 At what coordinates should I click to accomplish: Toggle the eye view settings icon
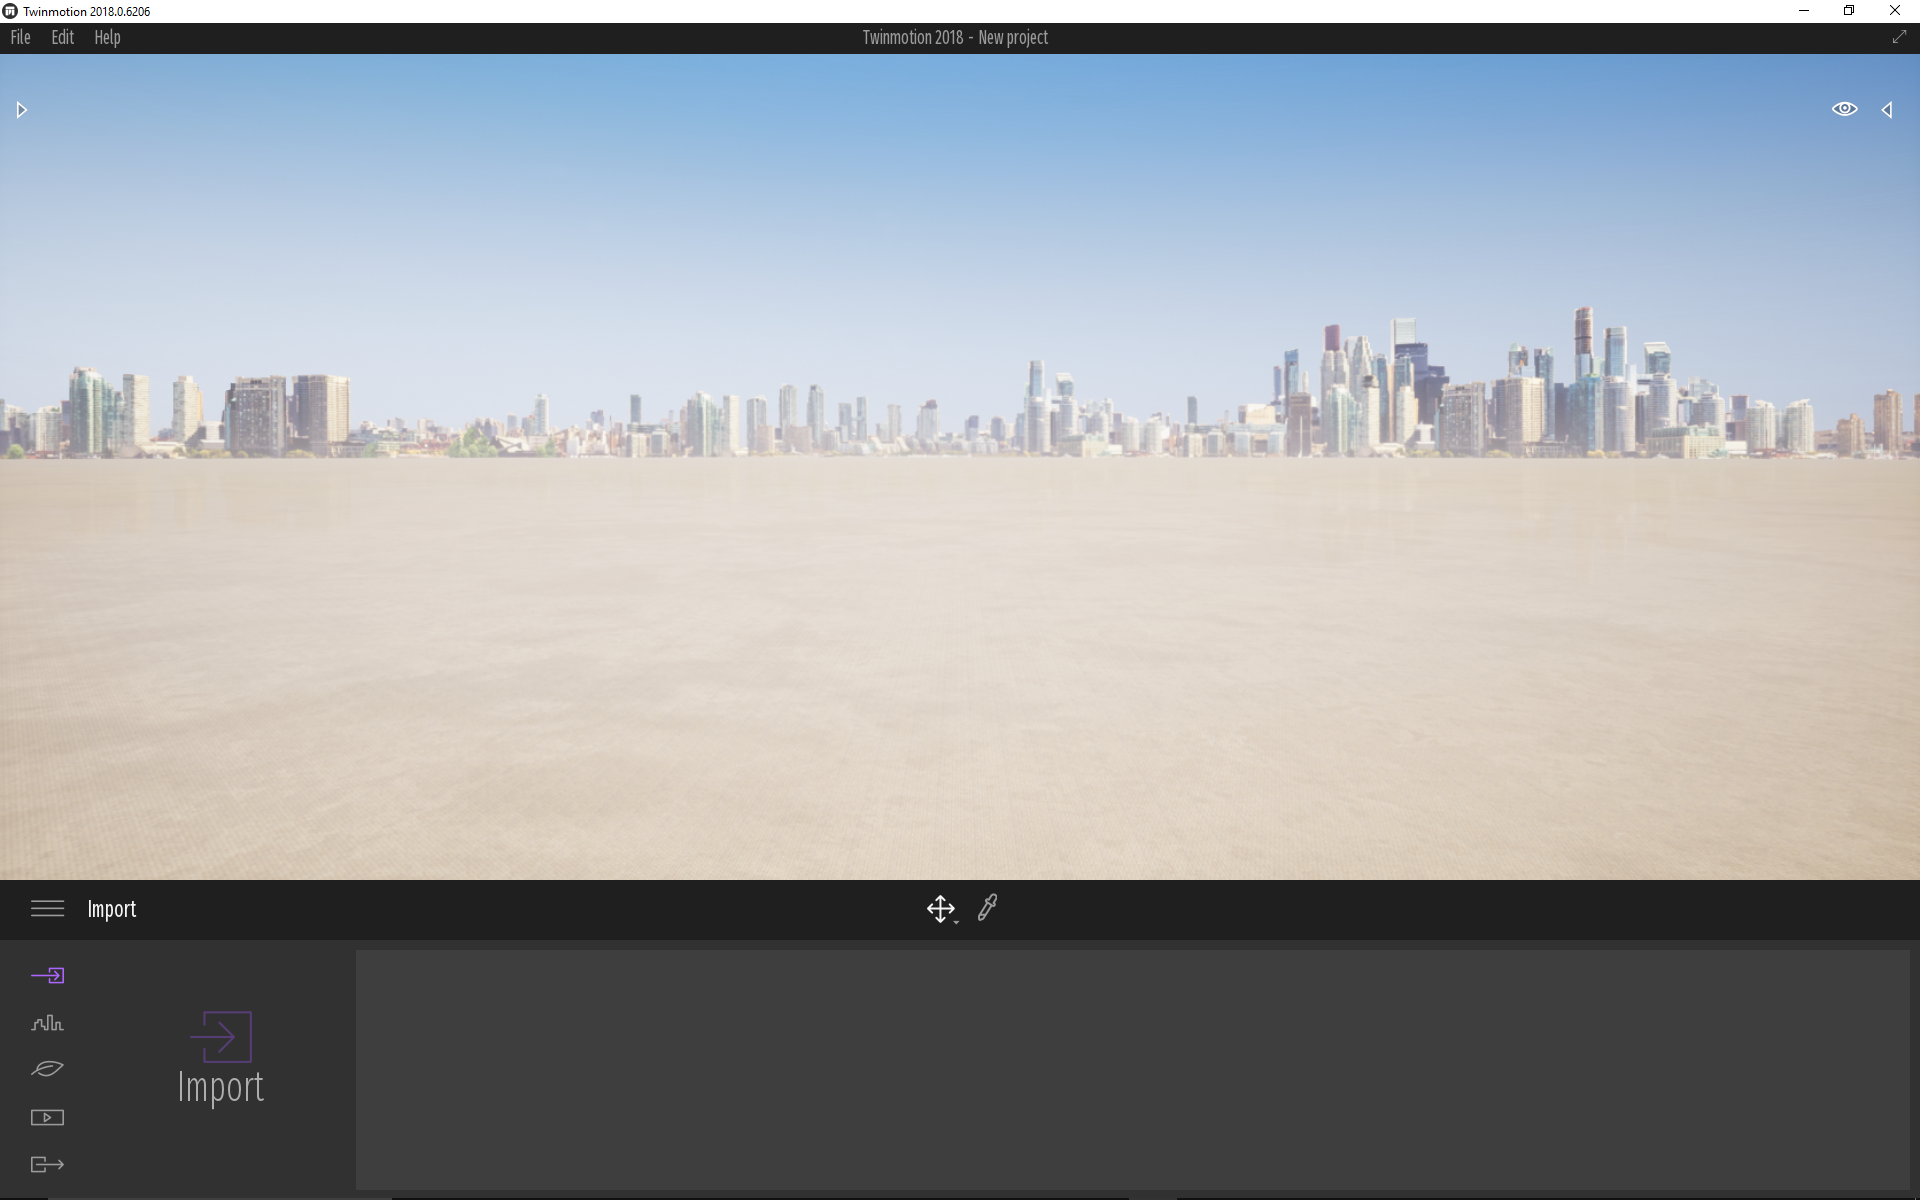1844,109
